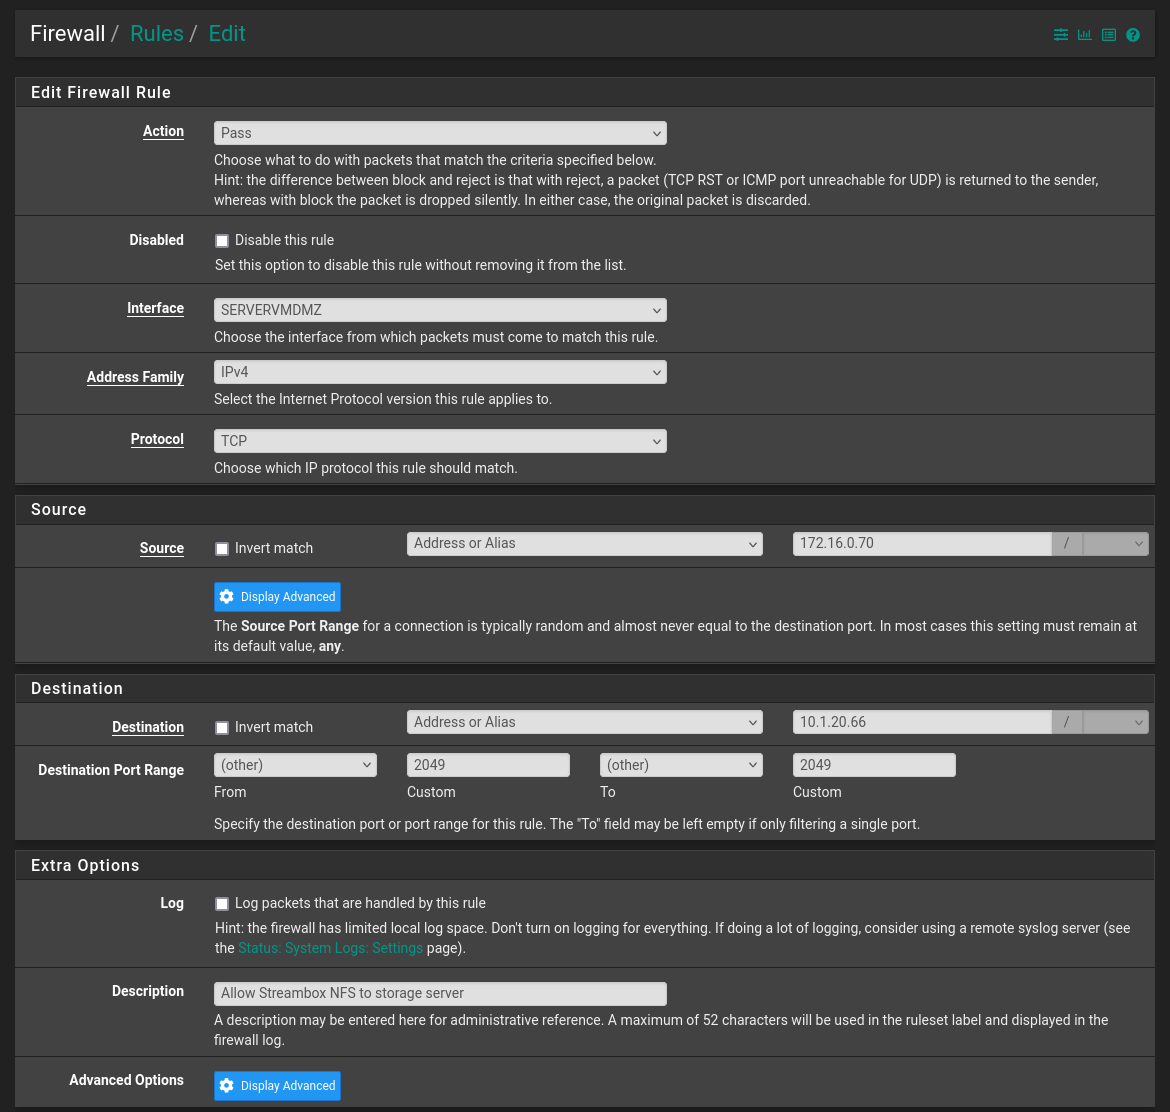The height and width of the screenshot is (1112, 1170).
Task: Open the help question mark icon
Action: 1133,34
